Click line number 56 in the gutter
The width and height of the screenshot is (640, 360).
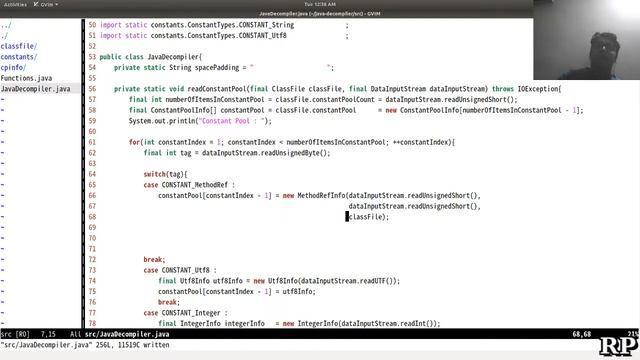click(92, 89)
